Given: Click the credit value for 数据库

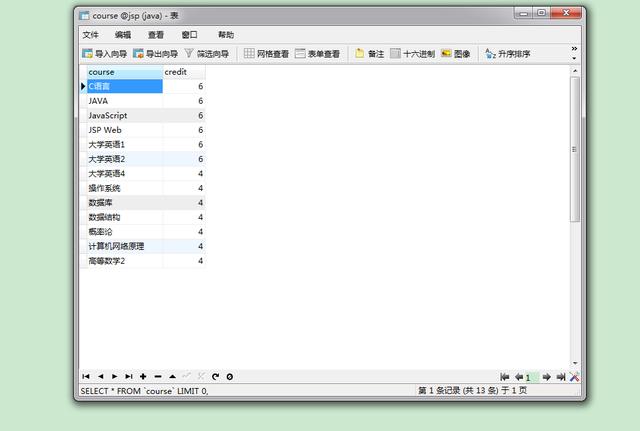Looking at the screenshot, I should (184, 202).
